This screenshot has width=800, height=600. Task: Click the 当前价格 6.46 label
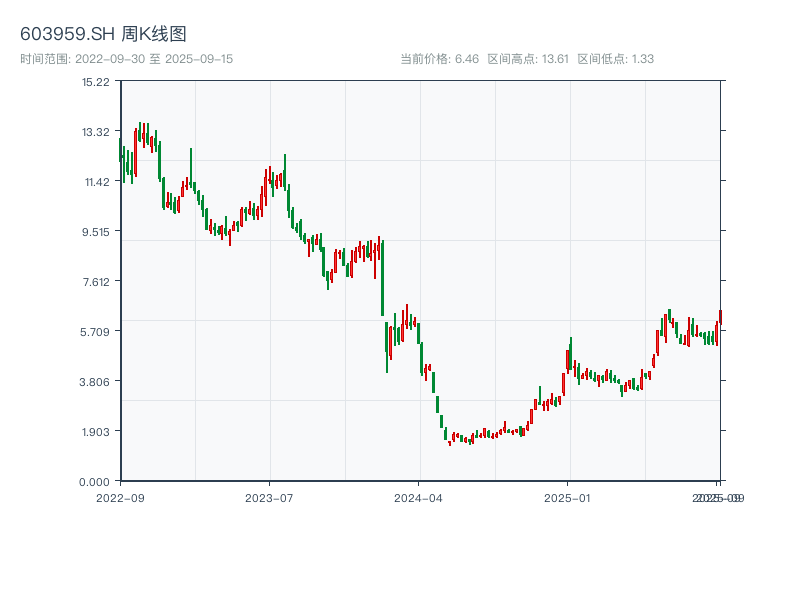(x=439, y=59)
